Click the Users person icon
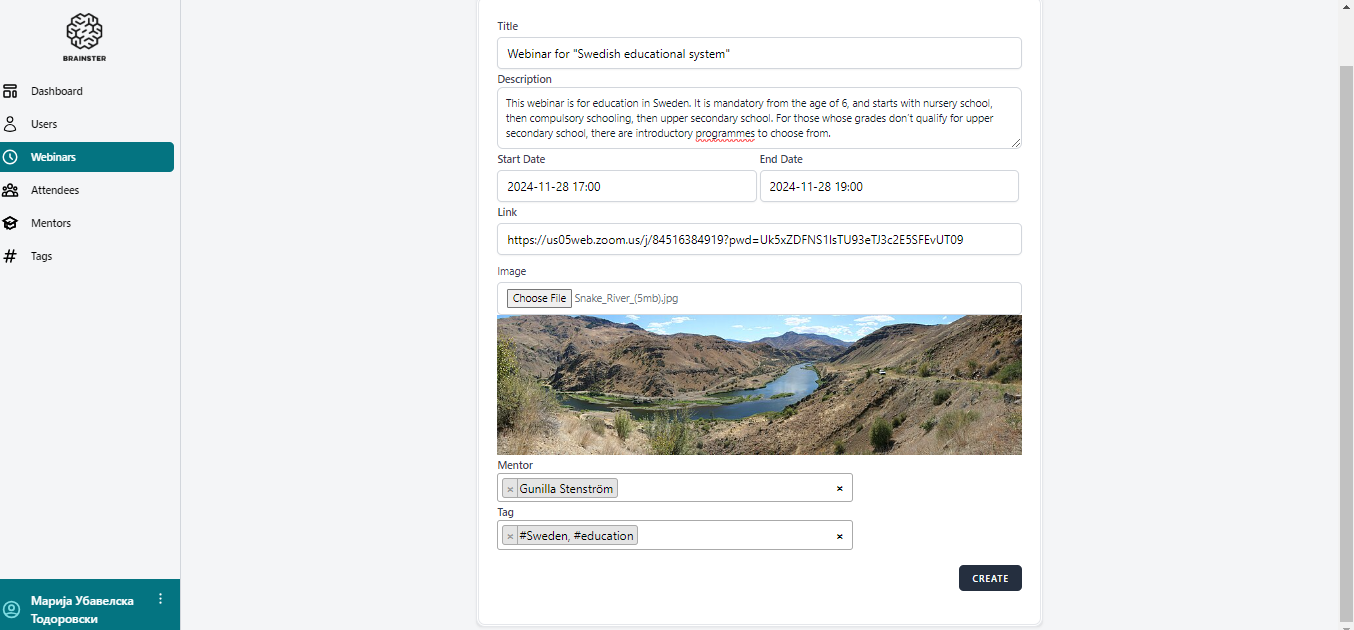The height and width of the screenshot is (630, 1354). point(10,124)
